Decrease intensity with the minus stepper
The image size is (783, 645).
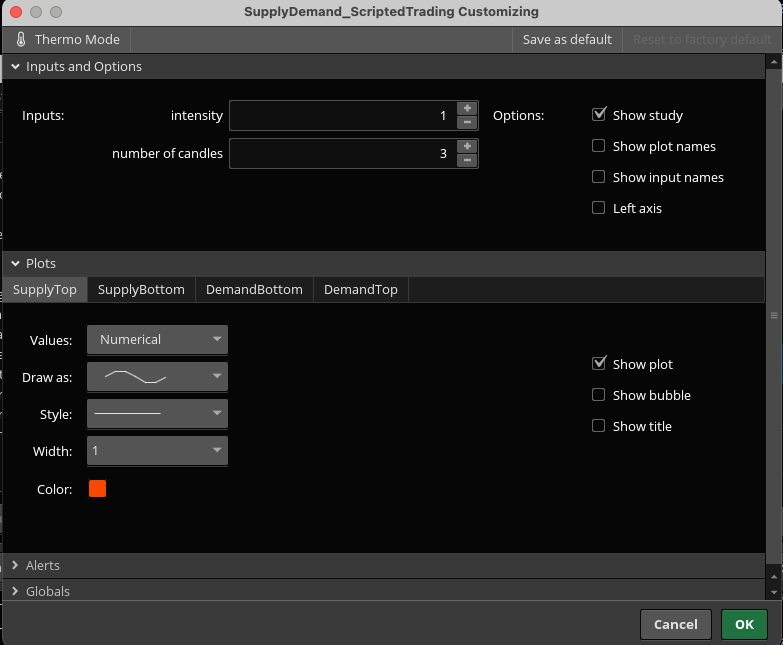[467, 122]
